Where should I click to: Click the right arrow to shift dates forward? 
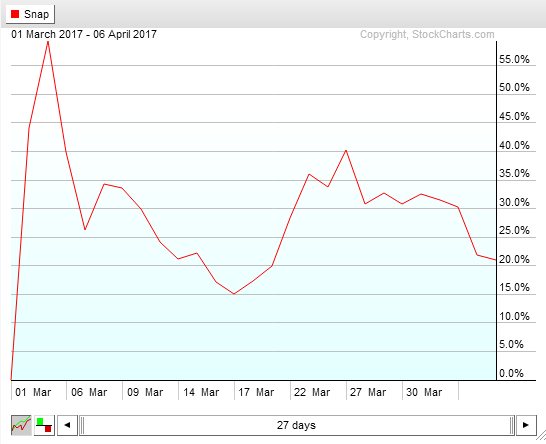pyautogui.click(x=526, y=425)
